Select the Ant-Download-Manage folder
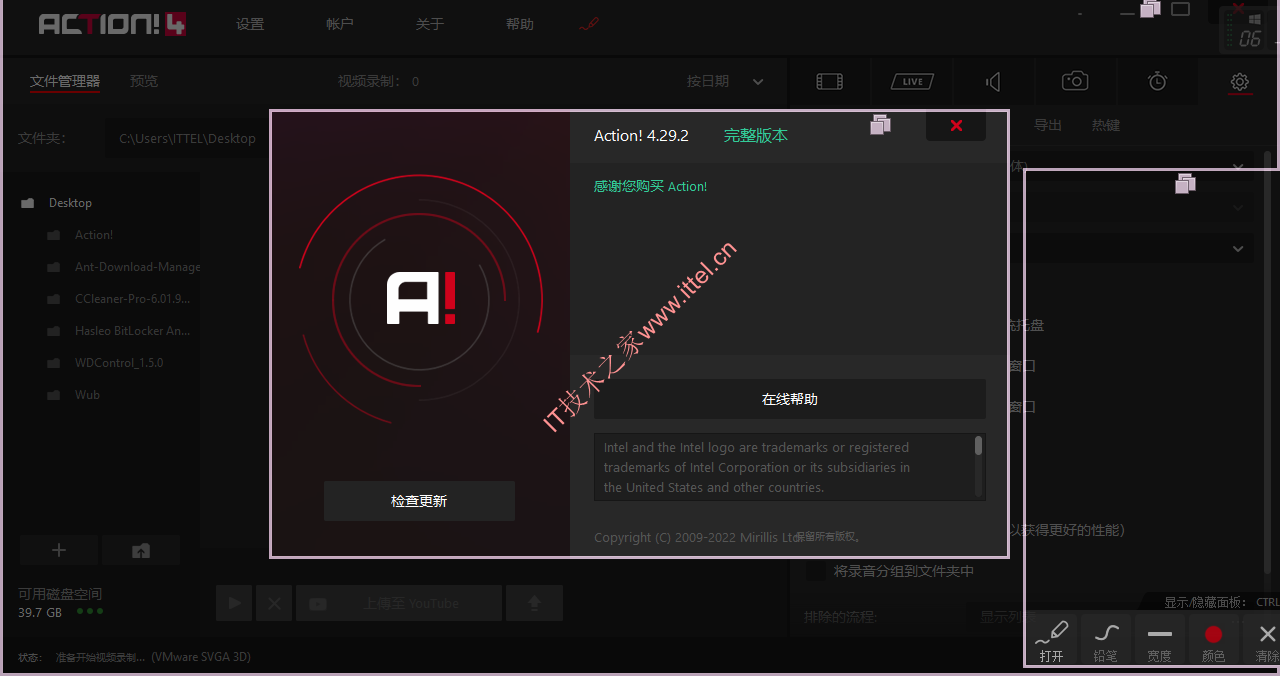 pos(138,267)
